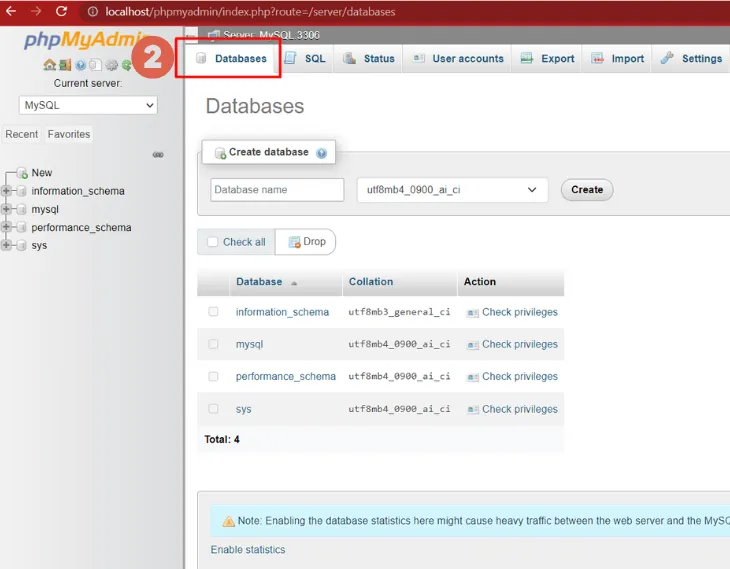
Task: Sort by the Collation column header
Action: 371,282
